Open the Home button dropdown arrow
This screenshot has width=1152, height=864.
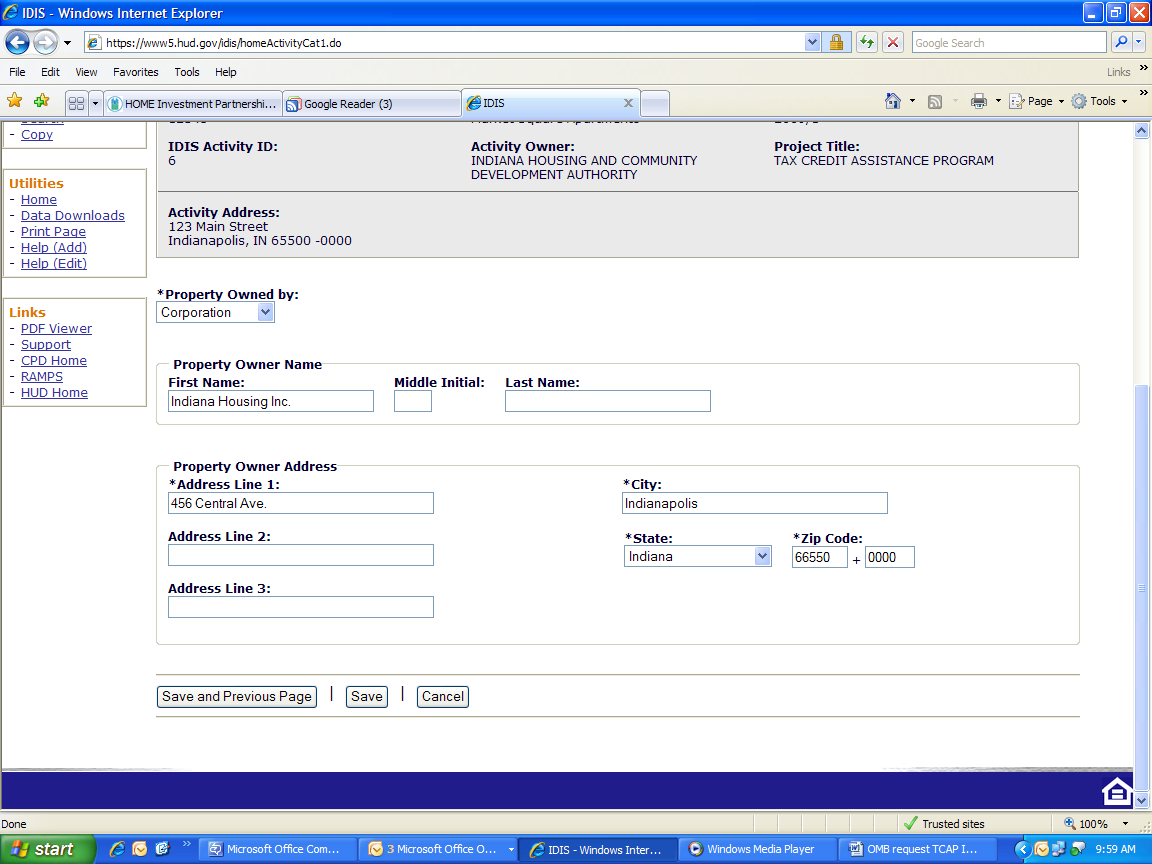(x=912, y=101)
